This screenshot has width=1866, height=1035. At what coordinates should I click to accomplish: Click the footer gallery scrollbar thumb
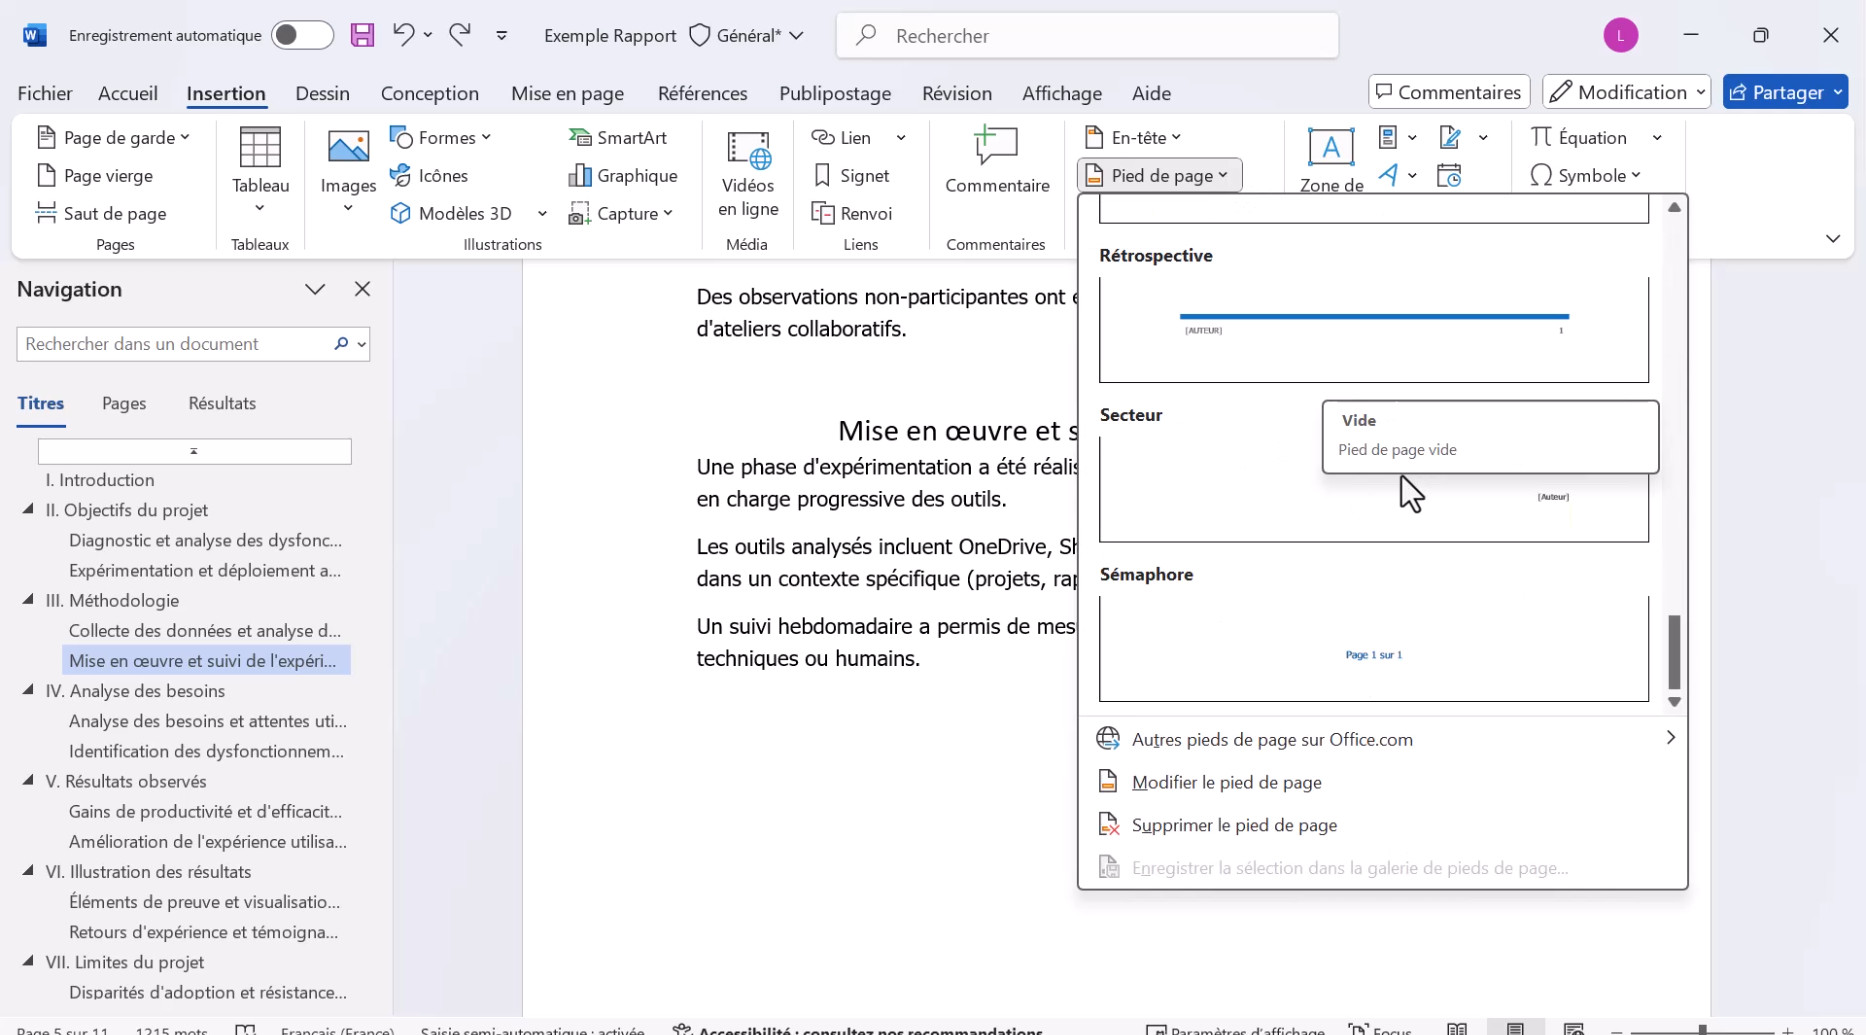pos(1674,651)
